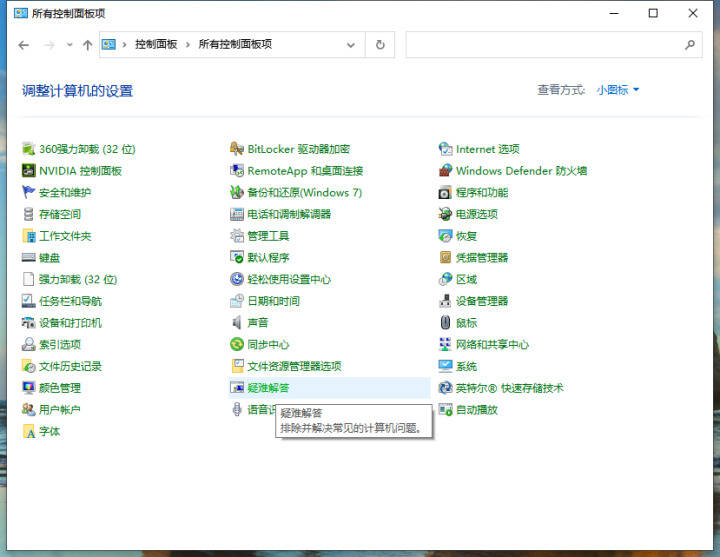This screenshot has height=557, width=720.
Task: Open the 系统 link
Action: pyautogui.click(x=466, y=366)
